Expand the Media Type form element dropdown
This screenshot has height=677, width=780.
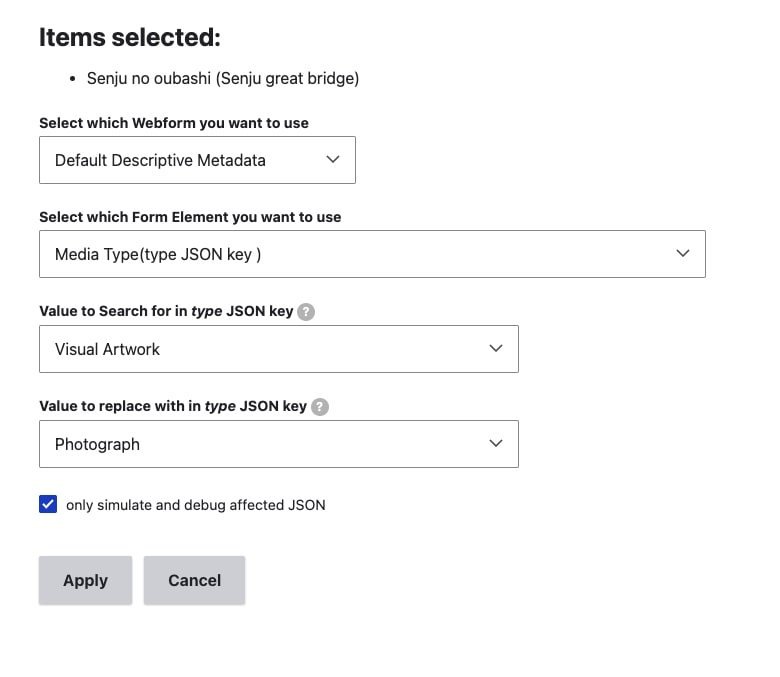tap(372, 254)
